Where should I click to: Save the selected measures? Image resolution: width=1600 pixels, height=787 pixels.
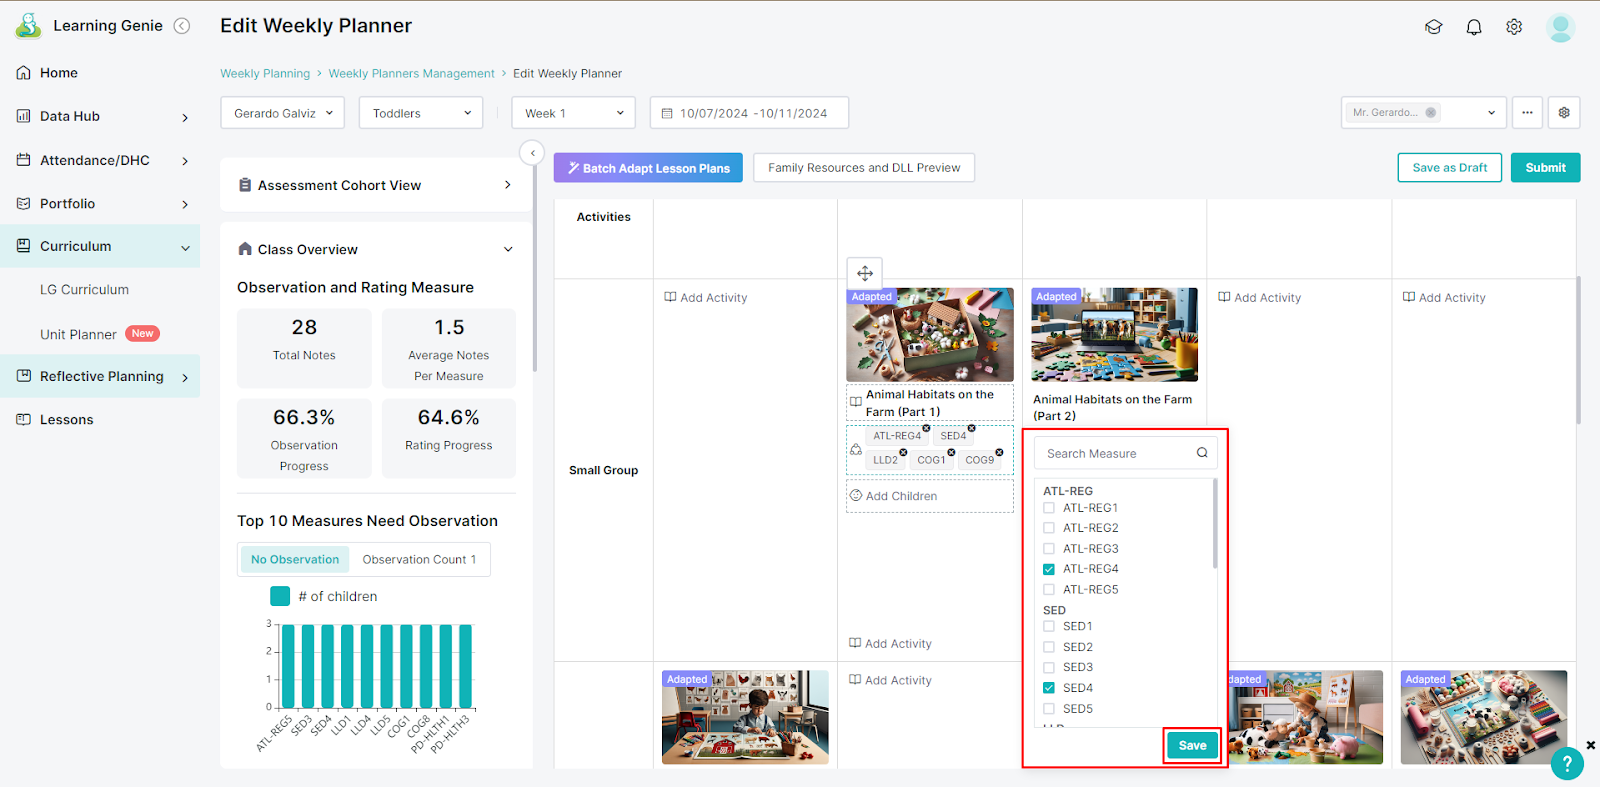[1192, 745]
